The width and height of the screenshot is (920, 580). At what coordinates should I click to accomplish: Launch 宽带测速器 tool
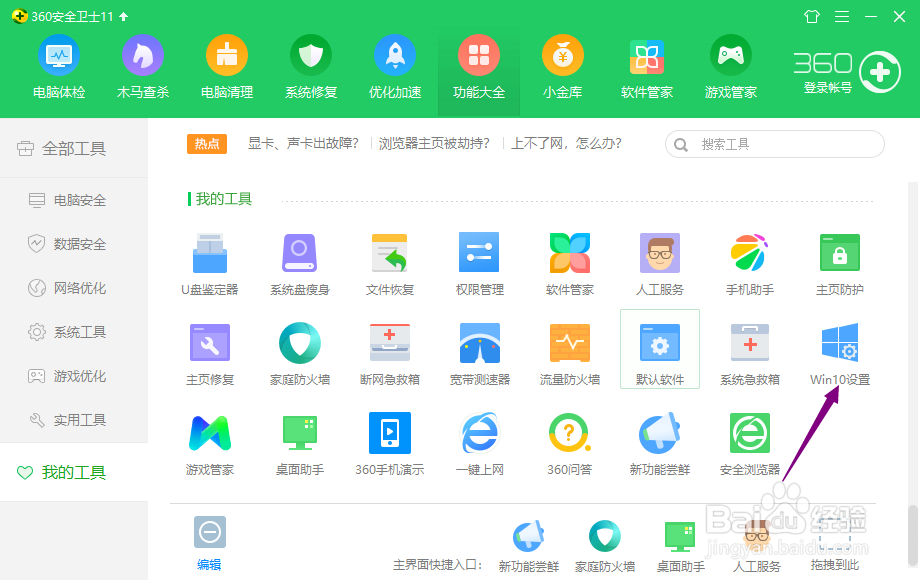pyautogui.click(x=479, y=354)
